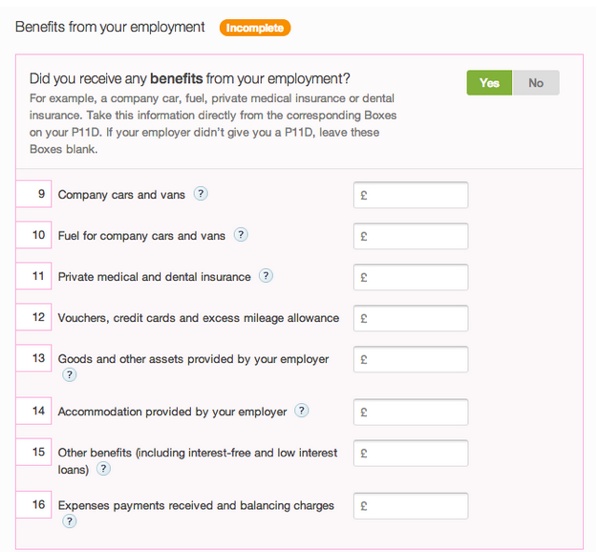Select the Vouchers and credit cards amount field

(x=411, y=318)
